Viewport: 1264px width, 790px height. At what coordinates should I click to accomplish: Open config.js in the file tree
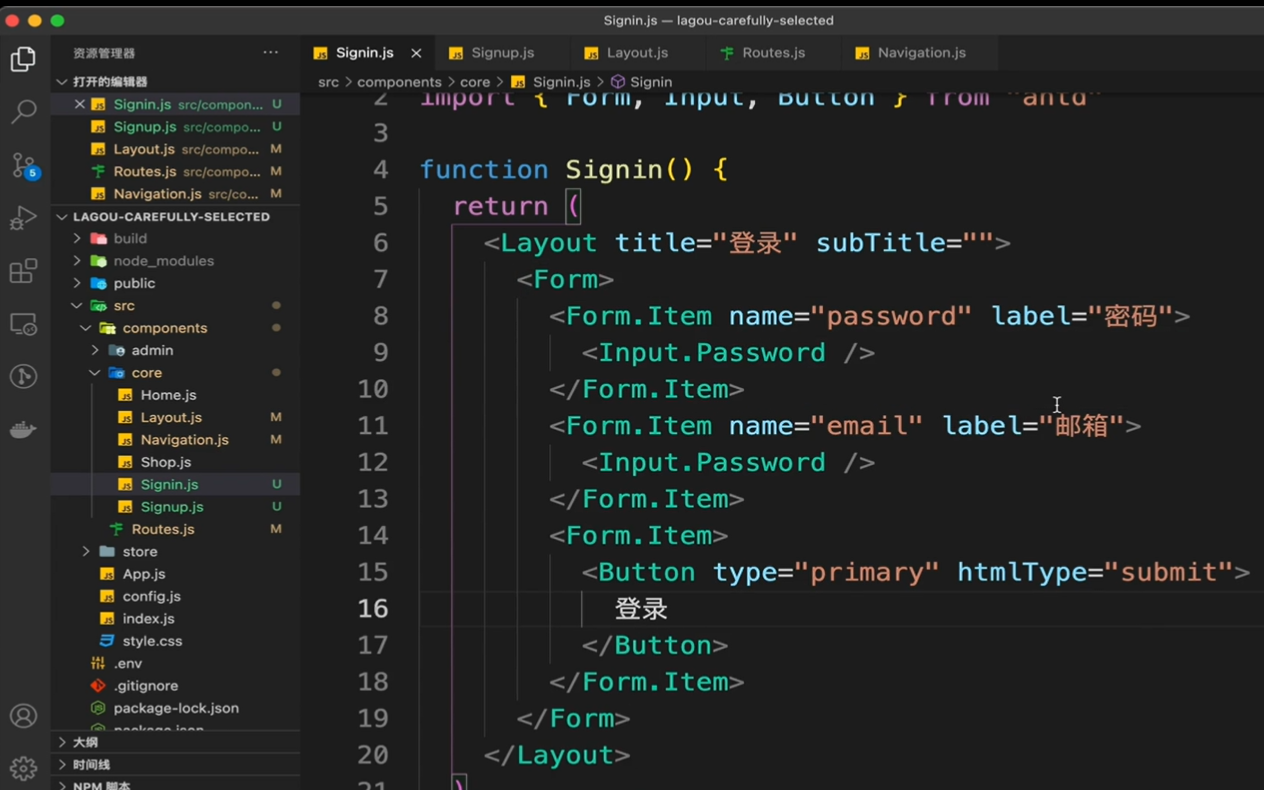click(151, 596)
